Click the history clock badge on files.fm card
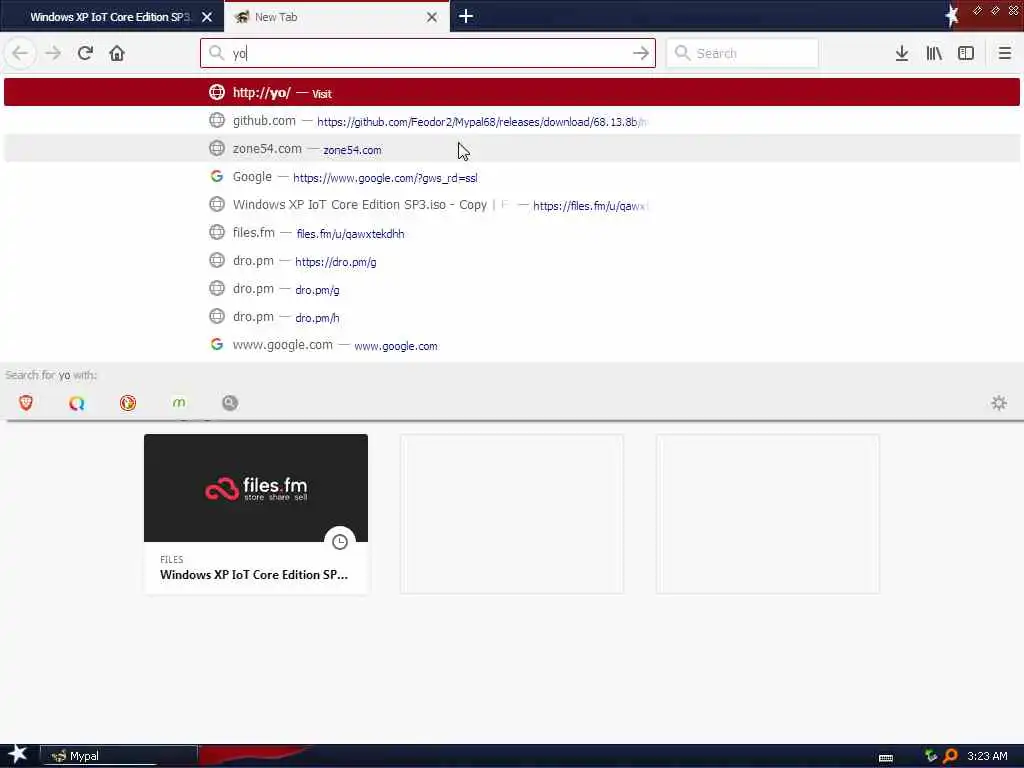 coord(340,541)
